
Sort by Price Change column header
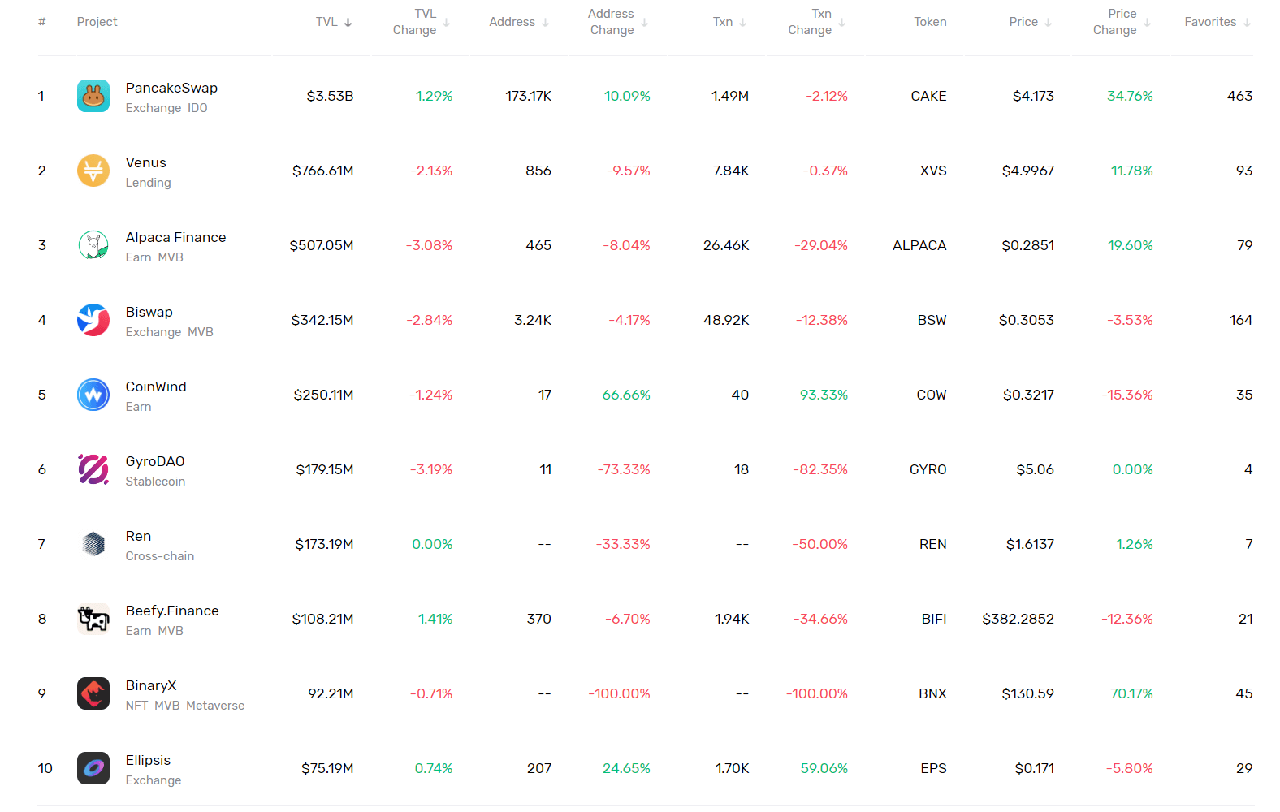coord(1122,22)
